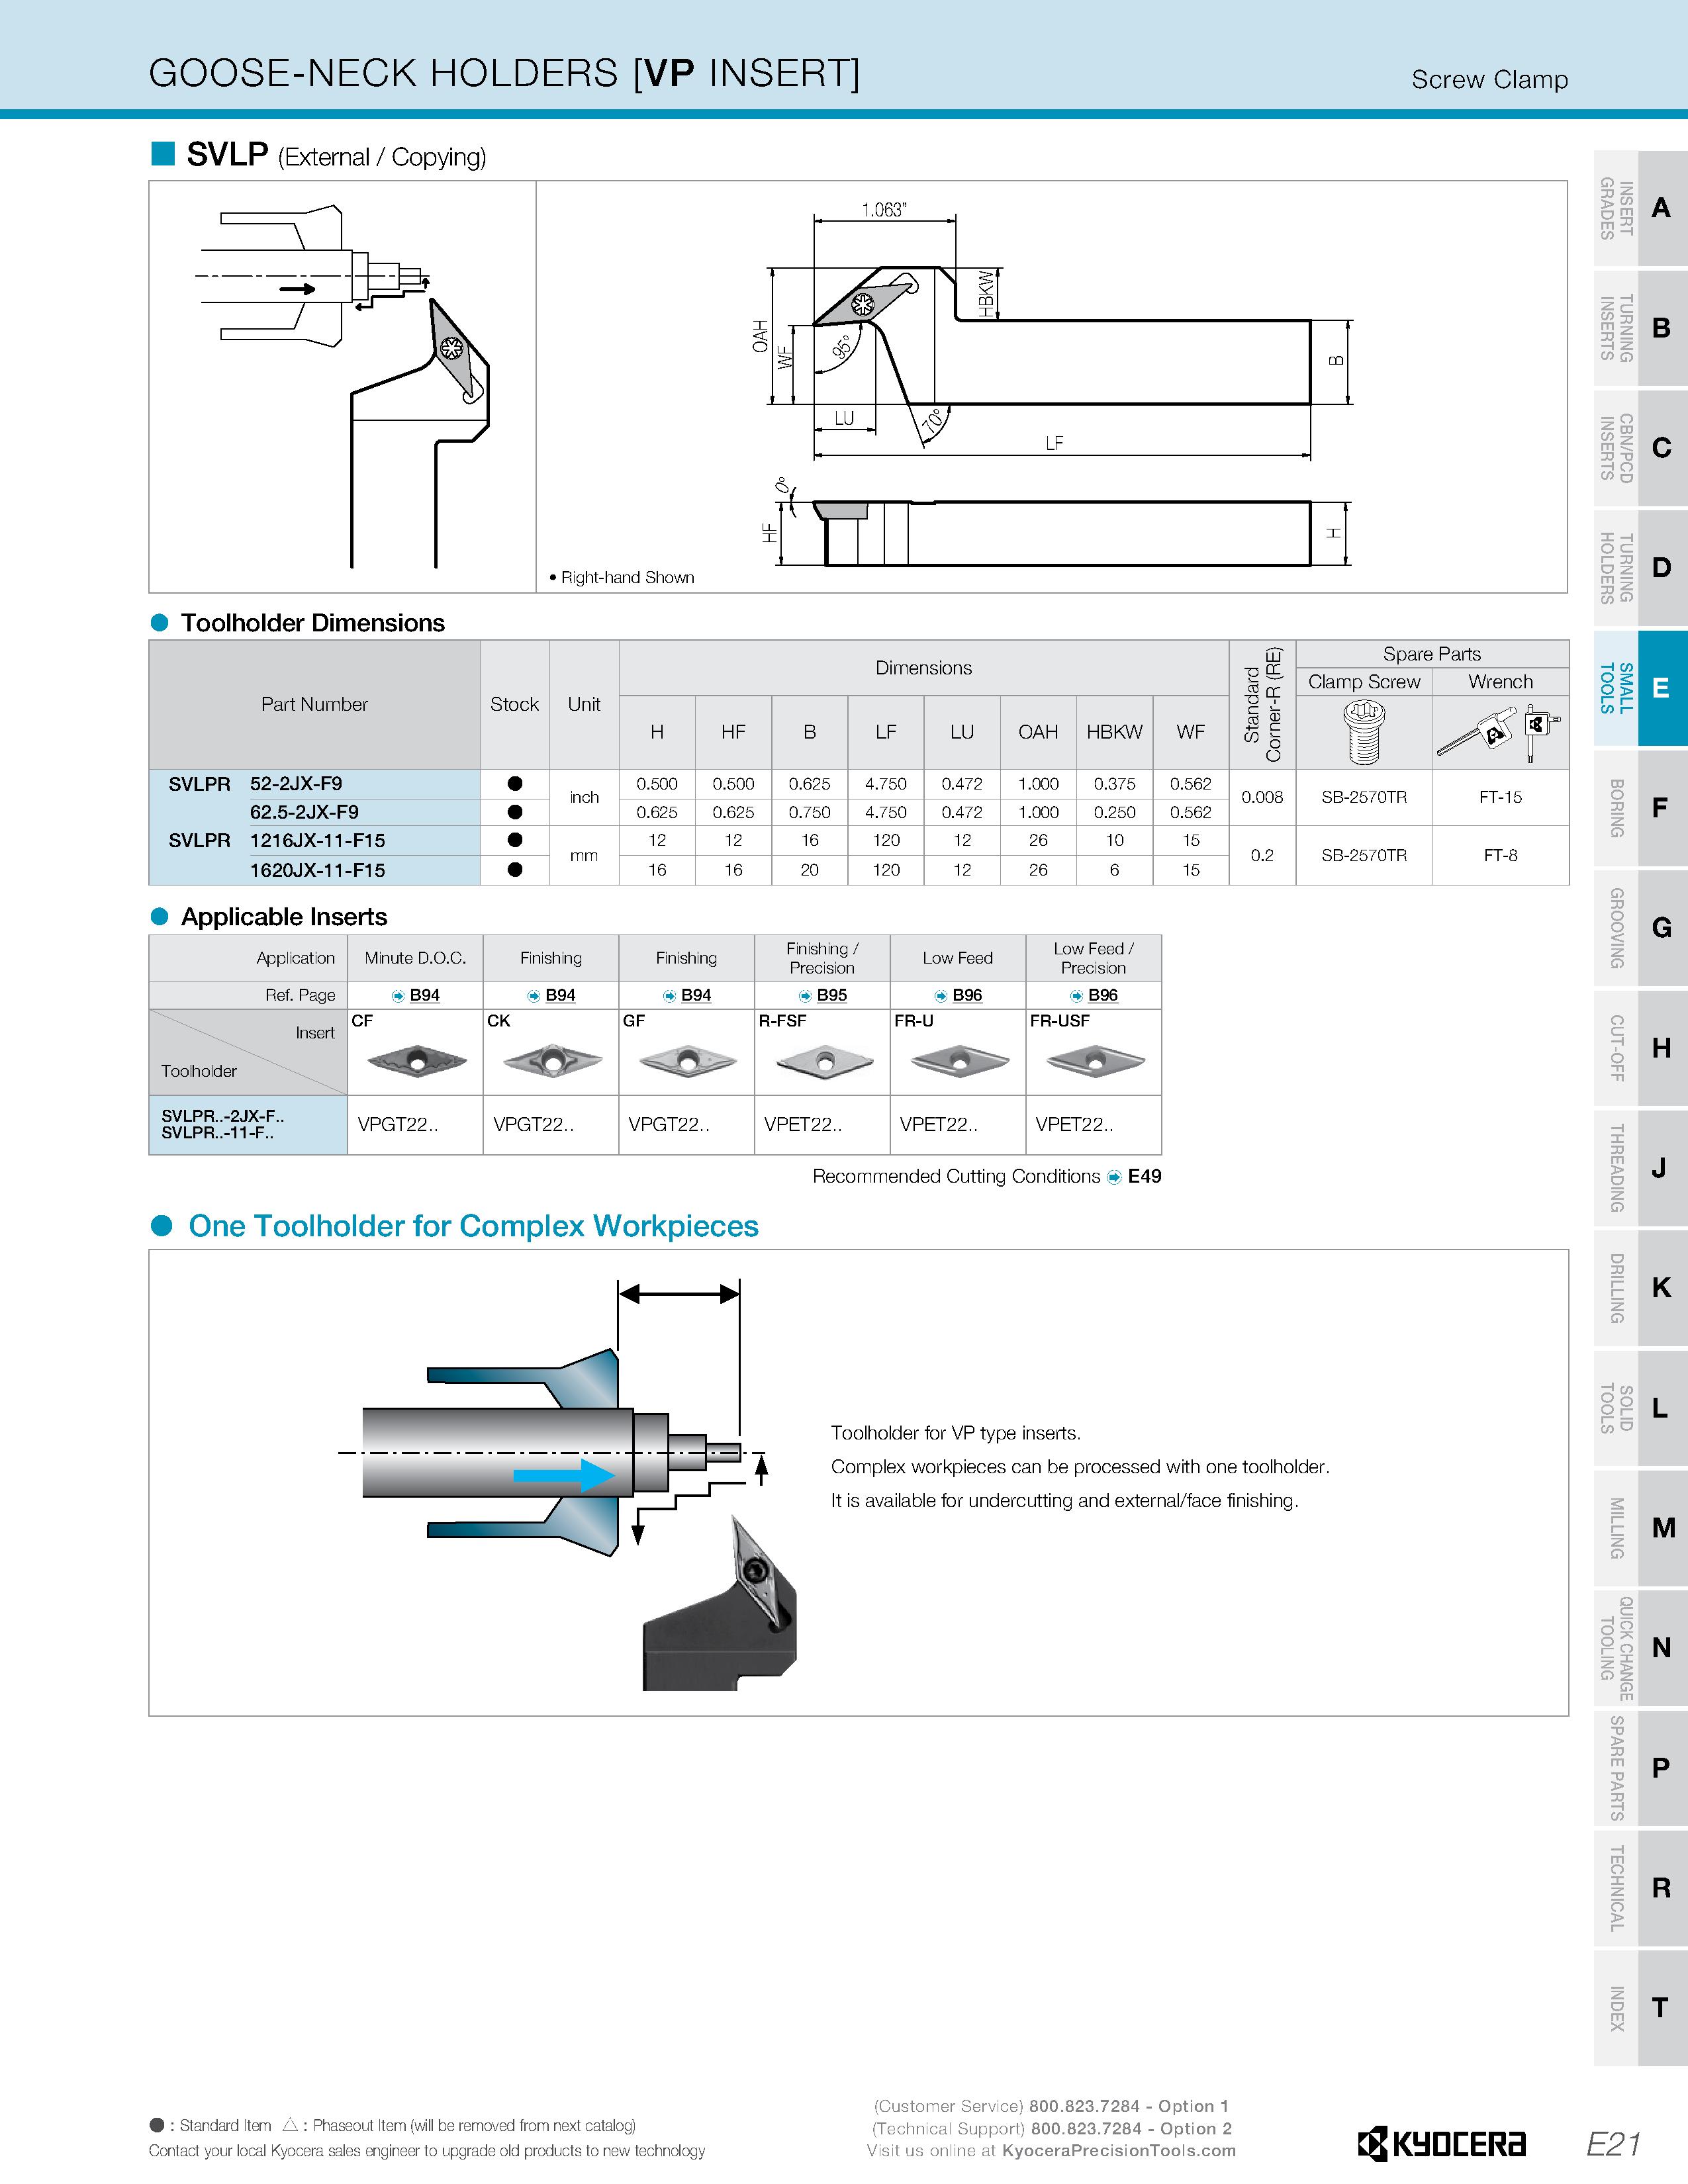Click the FT-8 wrench cell
This screenshot has height=2184, width=1688.
(1500, 855)
